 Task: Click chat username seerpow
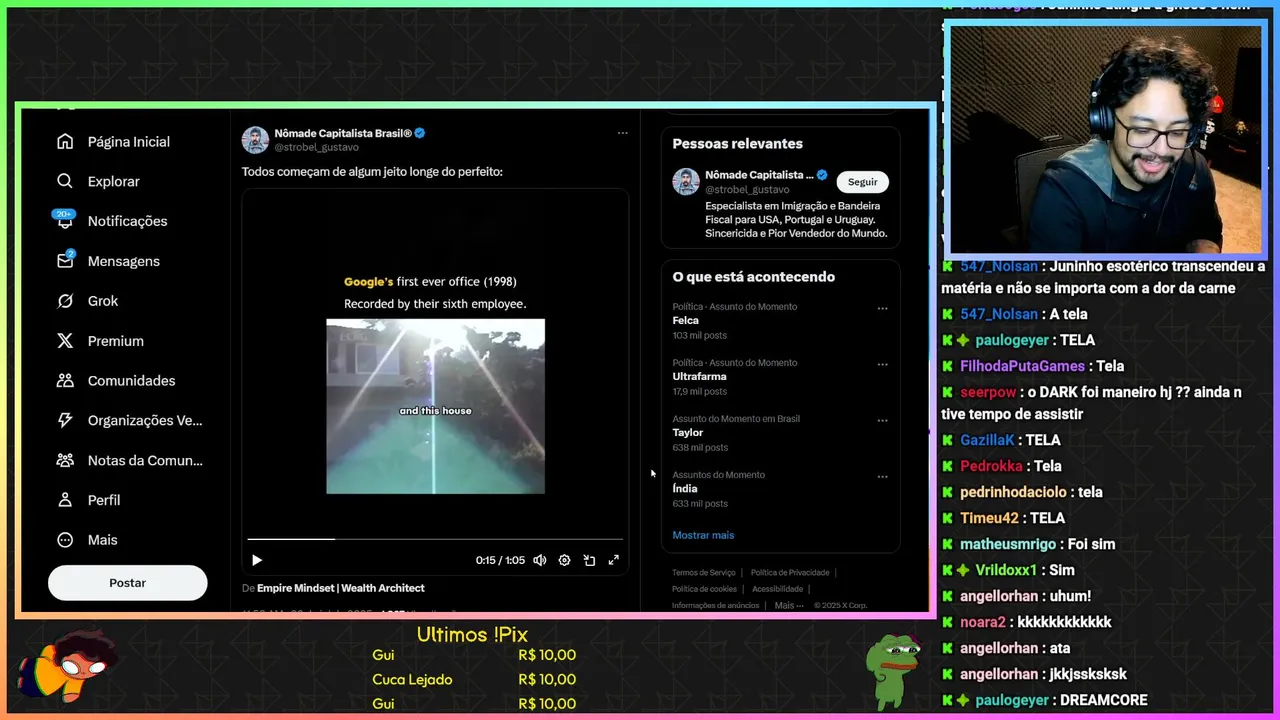[988, 392]
